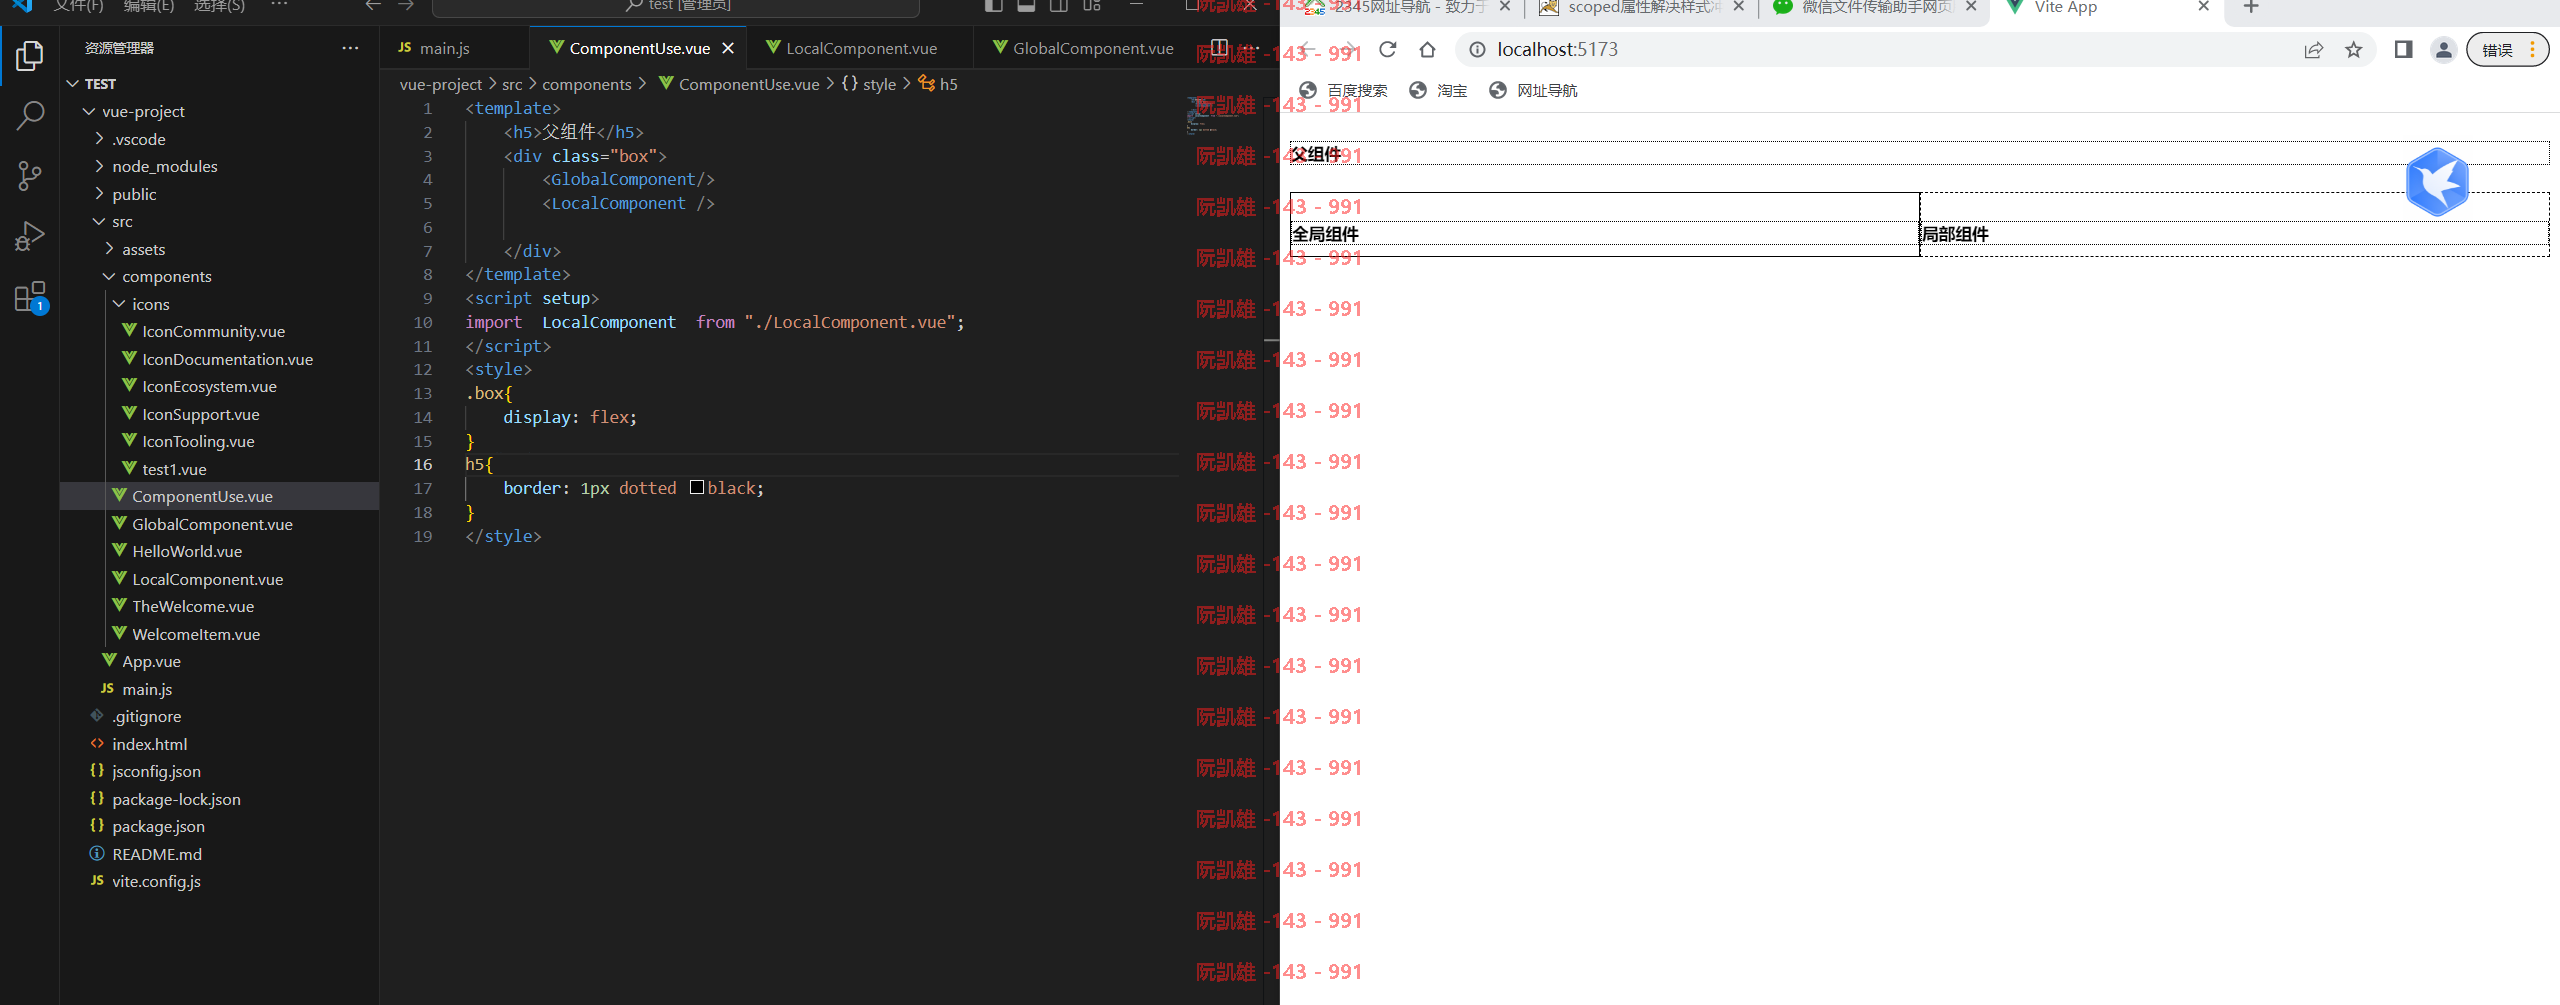
Task: Open index.html in the file tree
Action: tap(149, 744)
